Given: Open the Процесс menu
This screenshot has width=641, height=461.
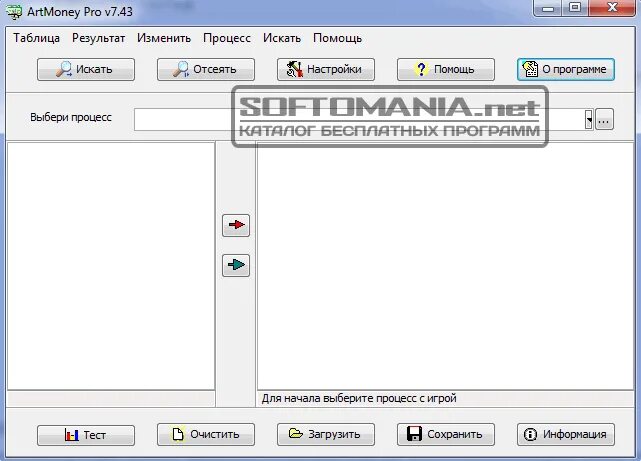Looking at the screenshot, I should tap(227, 38).
